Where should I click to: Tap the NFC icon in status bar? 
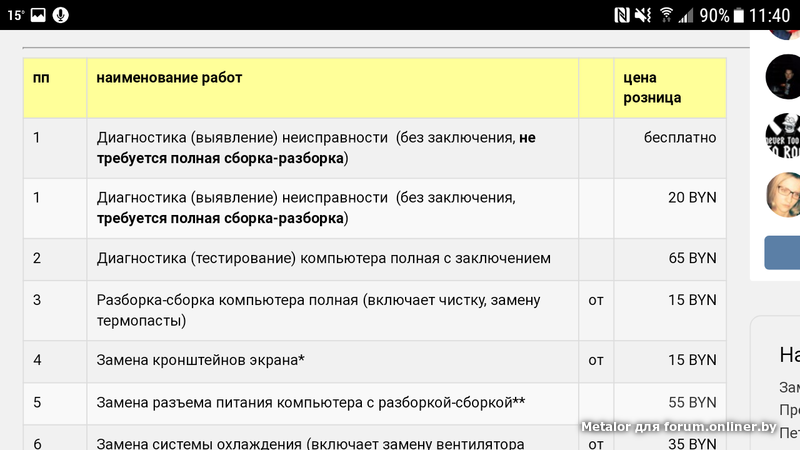coord(621,15)
